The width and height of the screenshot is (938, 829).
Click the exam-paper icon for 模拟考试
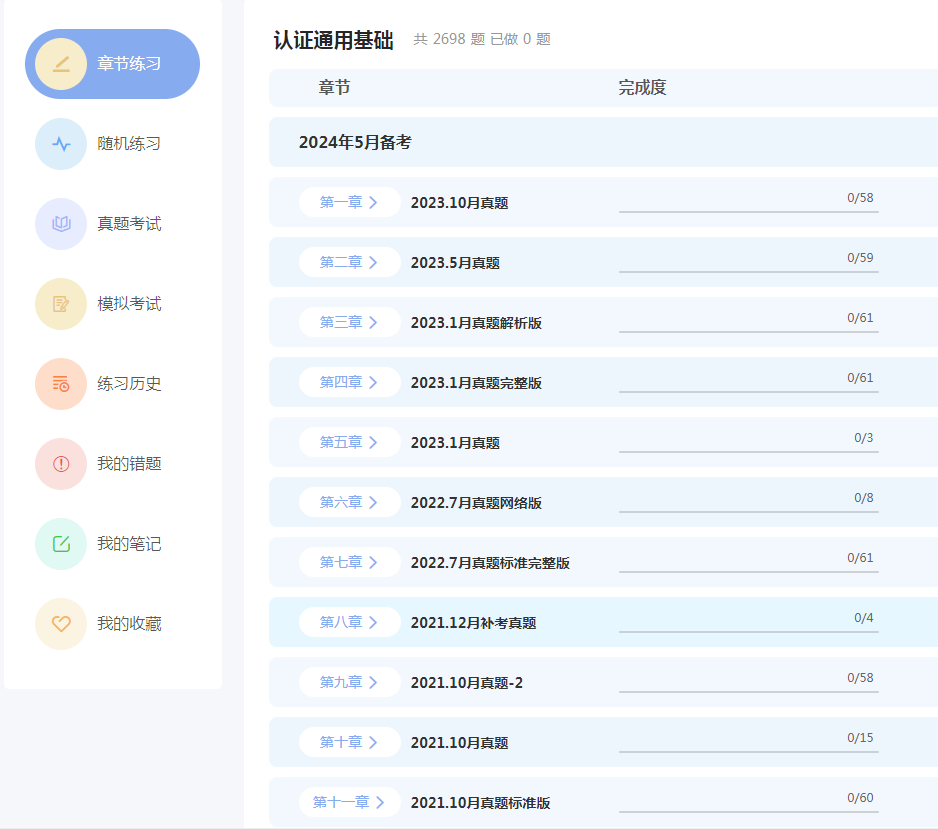[x=61, y=304]
